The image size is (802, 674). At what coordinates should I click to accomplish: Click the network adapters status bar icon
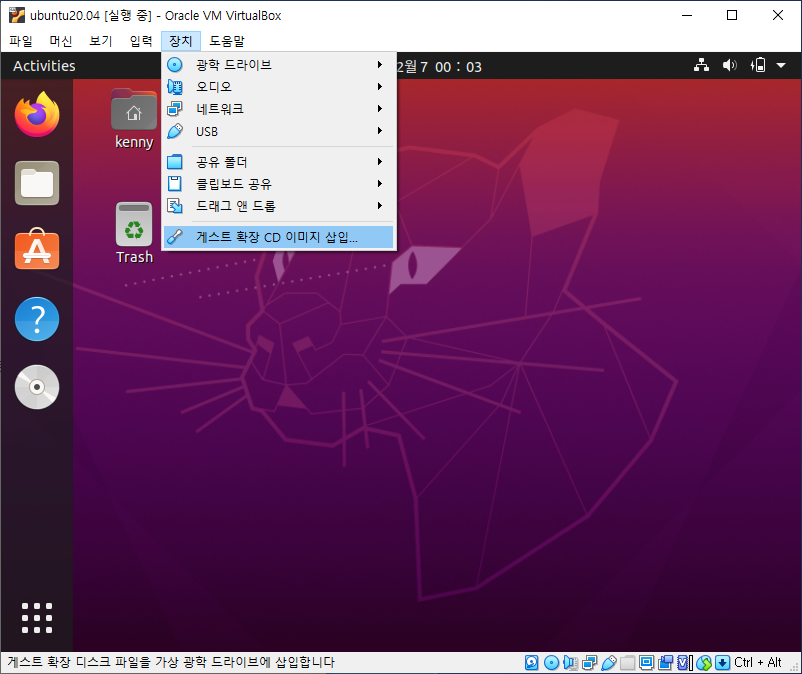tap(589, 663)
